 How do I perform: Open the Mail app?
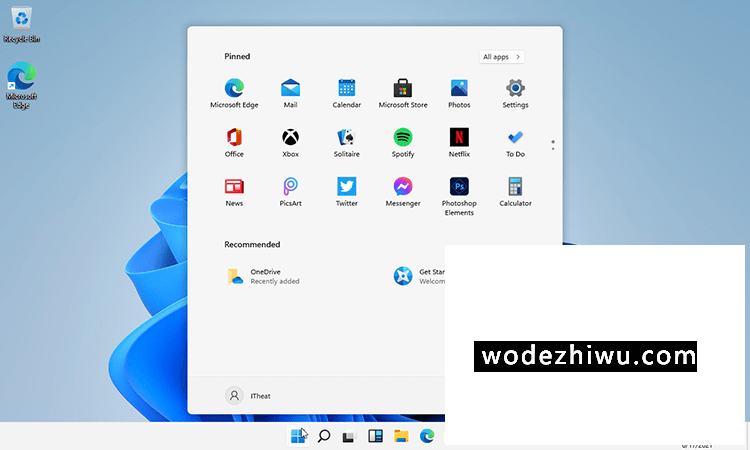290,93
